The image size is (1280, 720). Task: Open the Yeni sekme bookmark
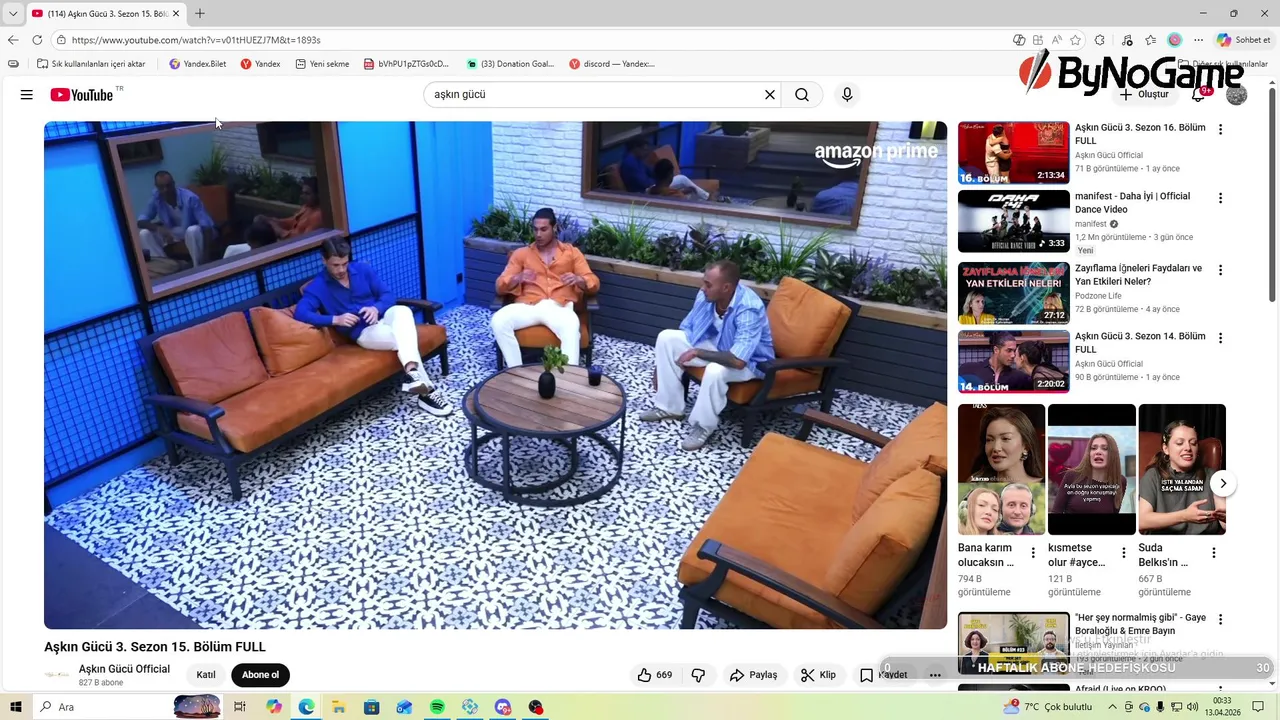coord(322,64)
